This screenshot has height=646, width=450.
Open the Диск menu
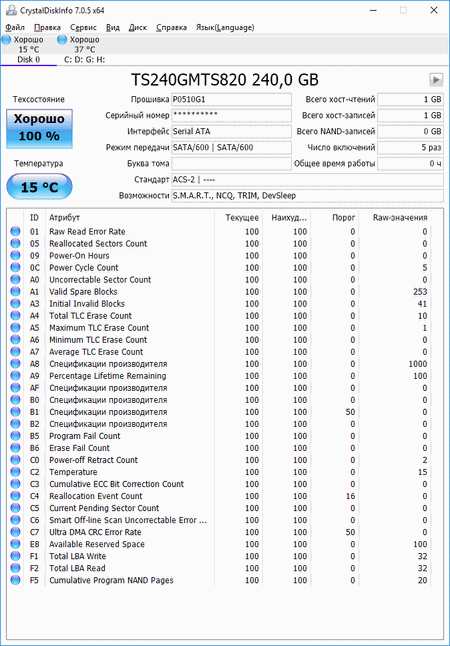[x=138, y=28]
